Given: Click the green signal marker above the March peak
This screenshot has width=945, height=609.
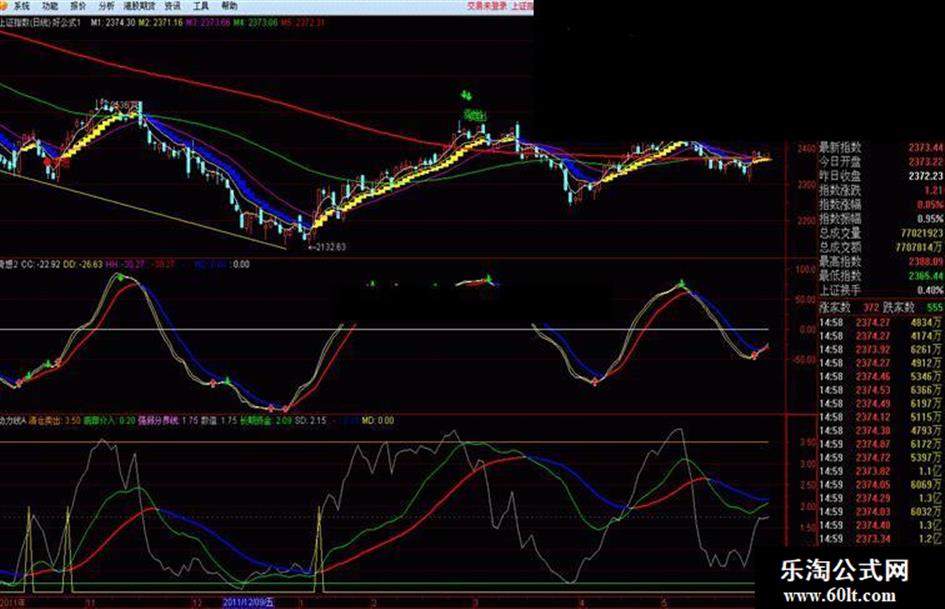Looking at the screenshot, I should point(466,95).
